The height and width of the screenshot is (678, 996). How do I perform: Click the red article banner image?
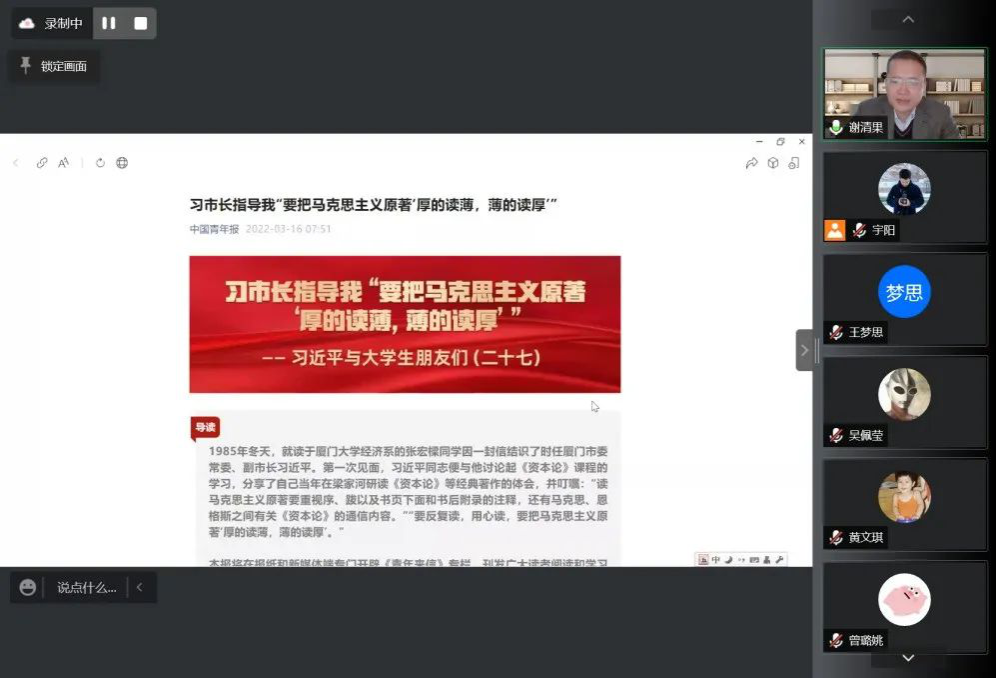tap(405, 324)
